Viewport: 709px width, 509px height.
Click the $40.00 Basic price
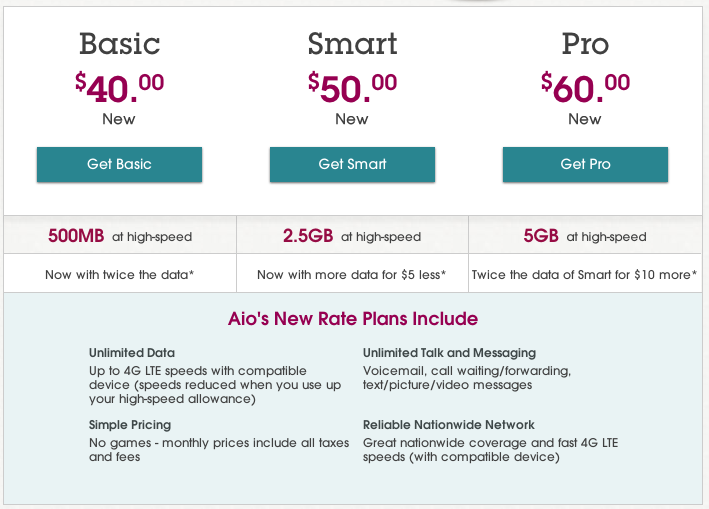coord(119,88)
